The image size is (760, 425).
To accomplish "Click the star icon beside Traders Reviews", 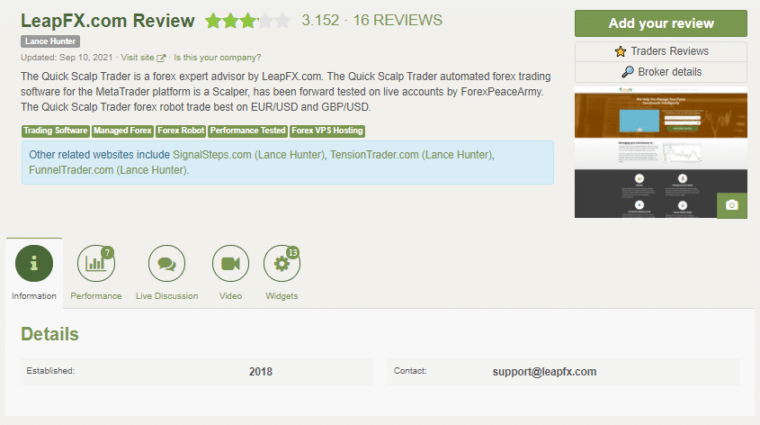I will click(620, 51).
